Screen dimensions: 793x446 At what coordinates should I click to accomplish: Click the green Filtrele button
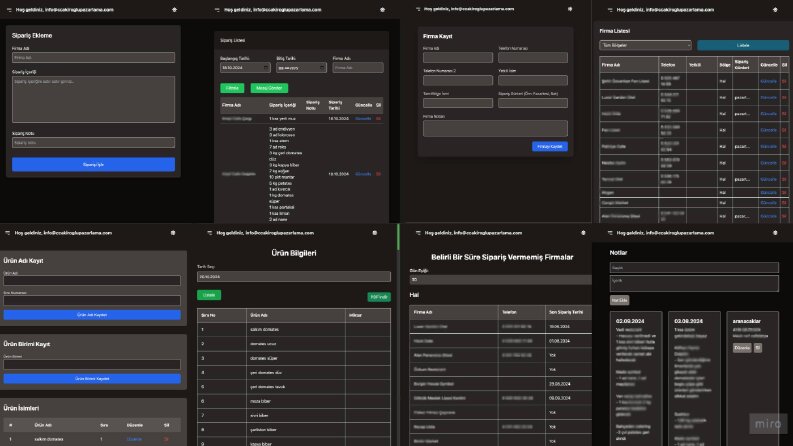(232, 88)
